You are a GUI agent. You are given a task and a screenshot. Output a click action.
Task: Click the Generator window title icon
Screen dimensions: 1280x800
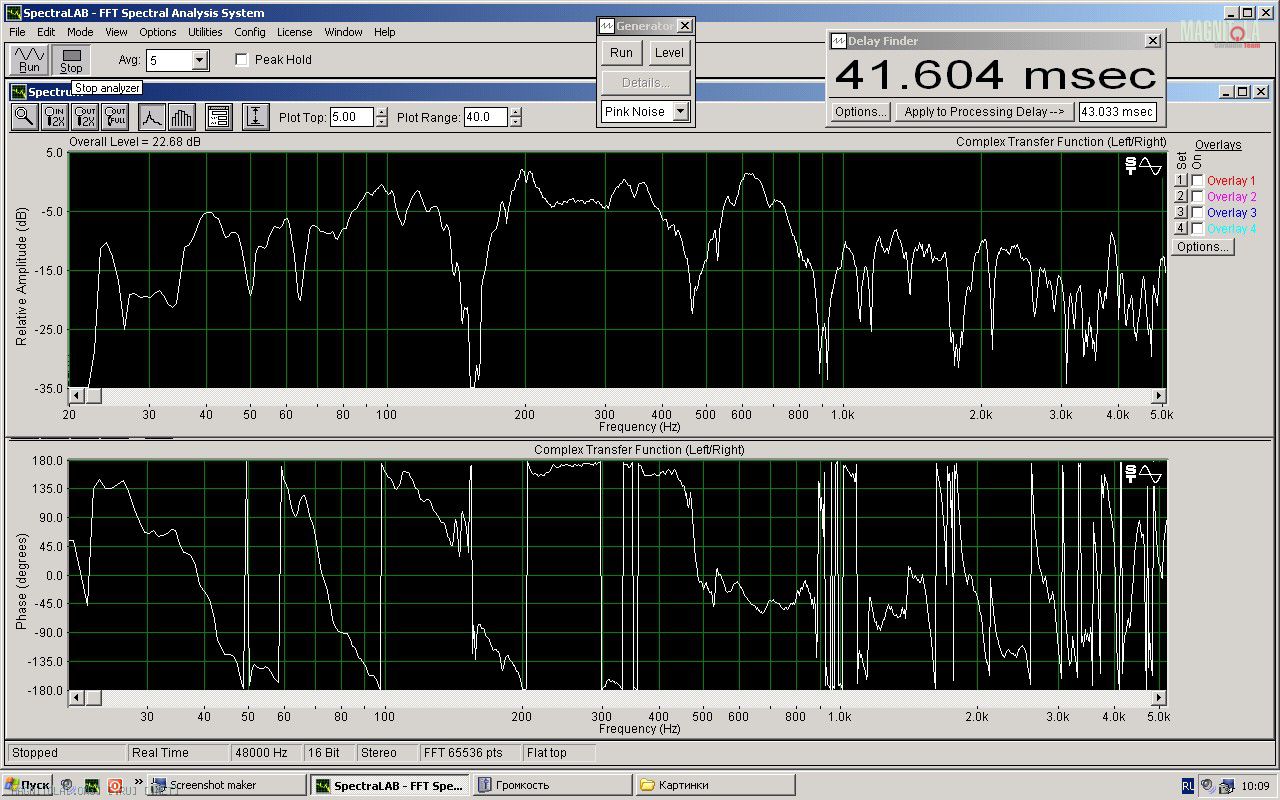click(606, 26)
